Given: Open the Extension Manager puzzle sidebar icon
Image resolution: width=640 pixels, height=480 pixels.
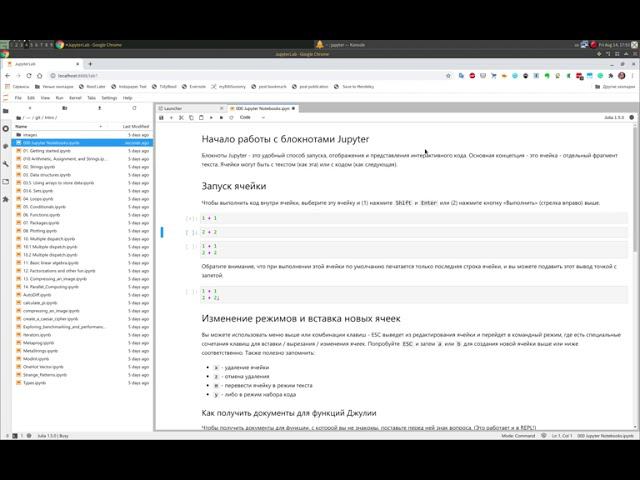Looking at the screenshot, I should (6, 199).
